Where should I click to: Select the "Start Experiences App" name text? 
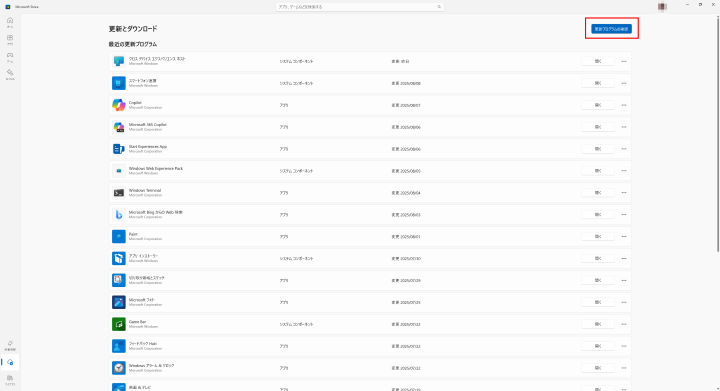[148, 146]
